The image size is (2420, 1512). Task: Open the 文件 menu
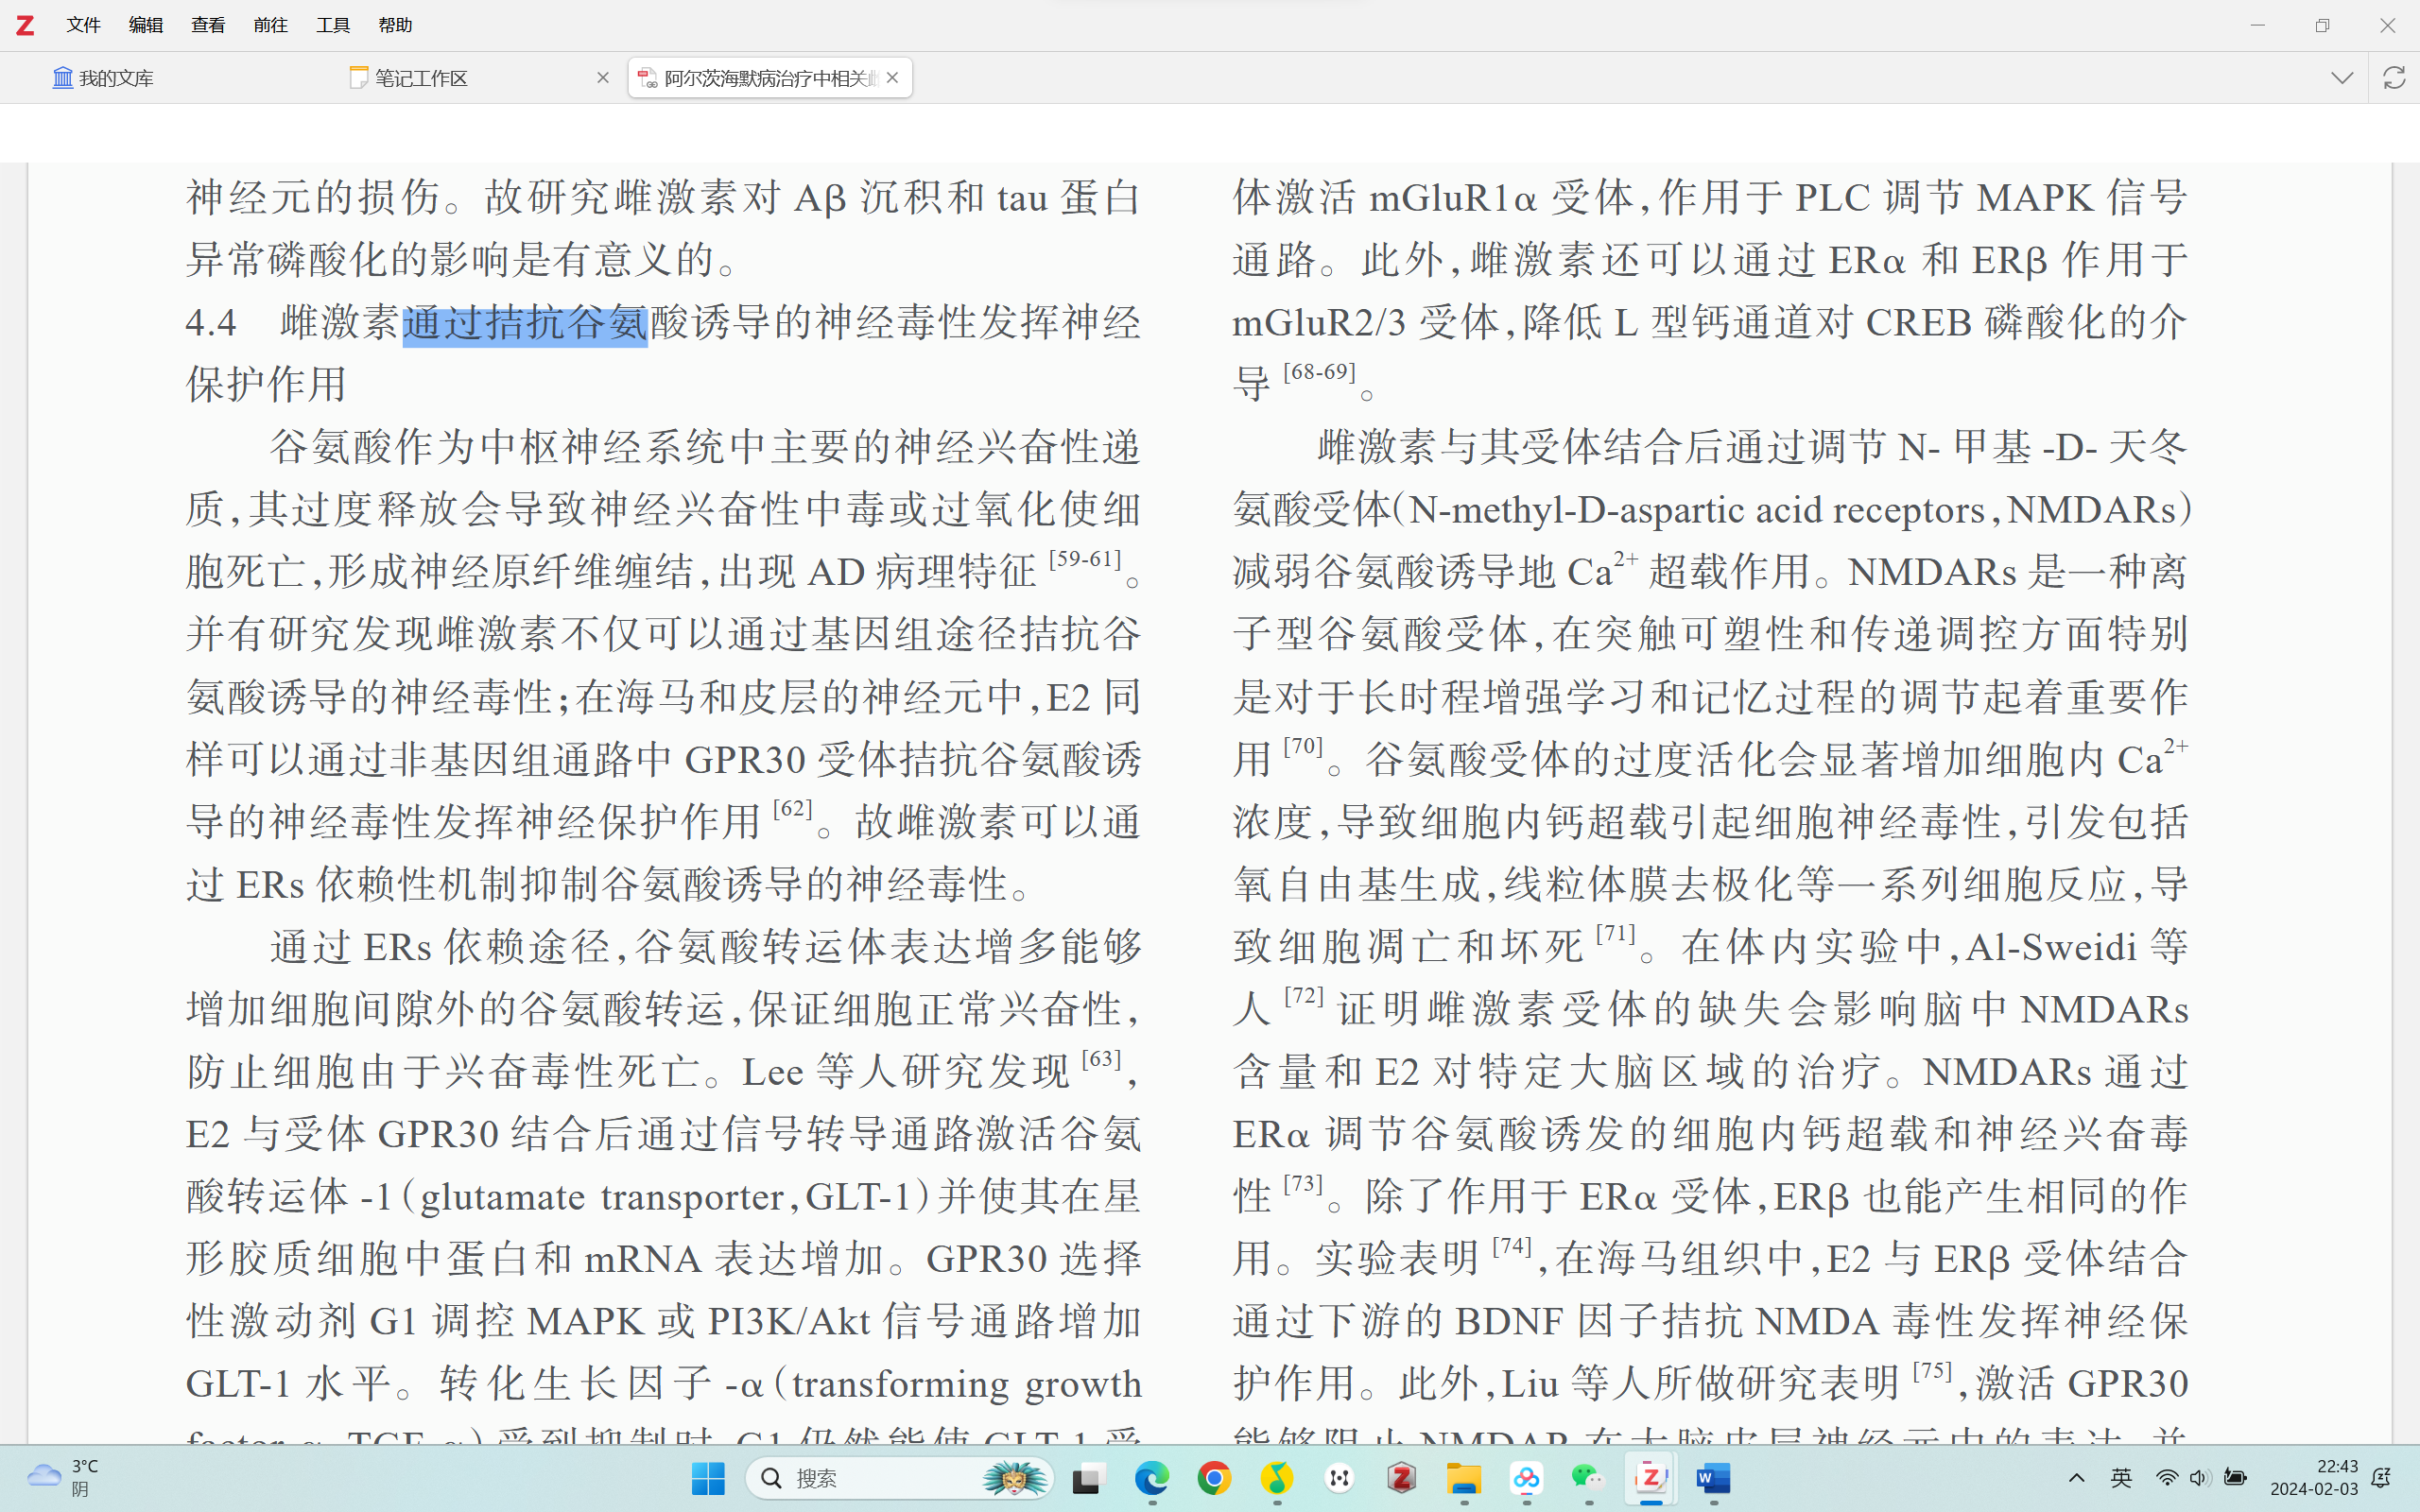click(x=83, y=25)
